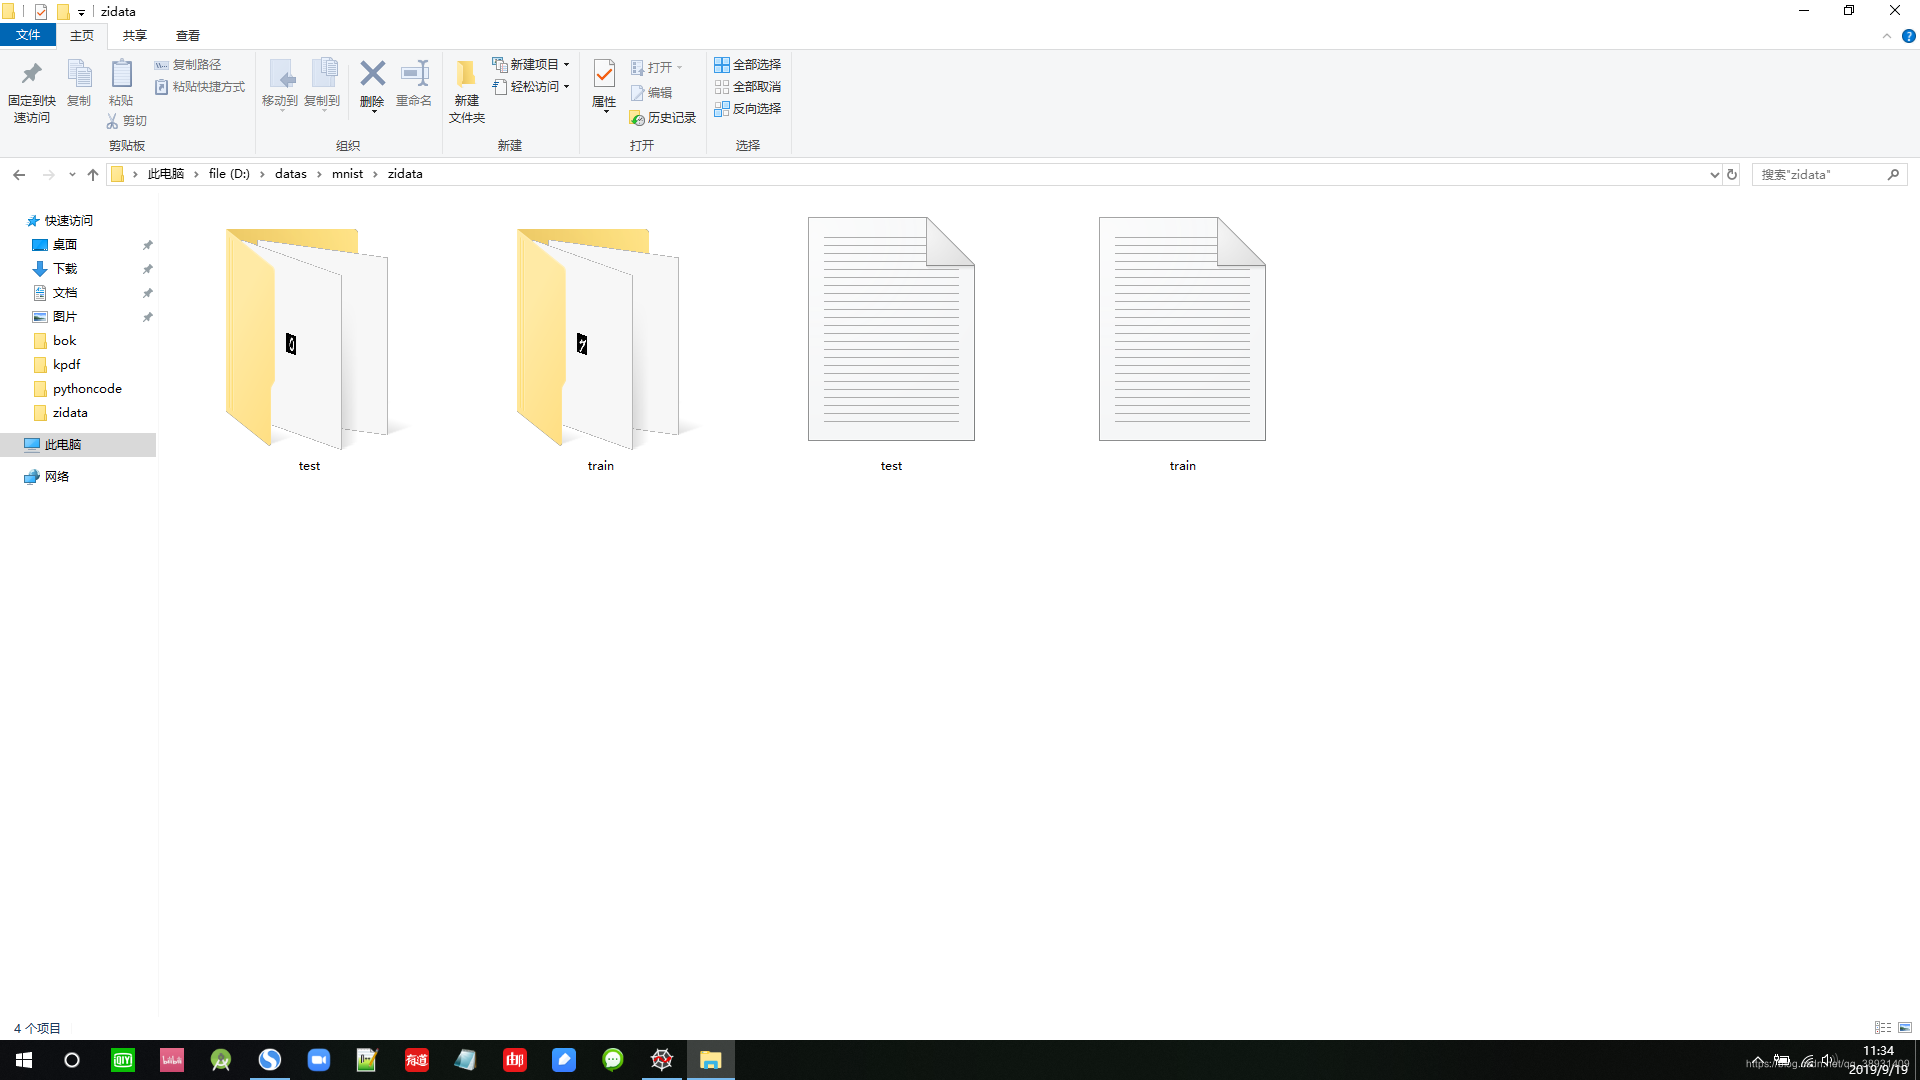Click the Up directory arrow

coord(93,174)
